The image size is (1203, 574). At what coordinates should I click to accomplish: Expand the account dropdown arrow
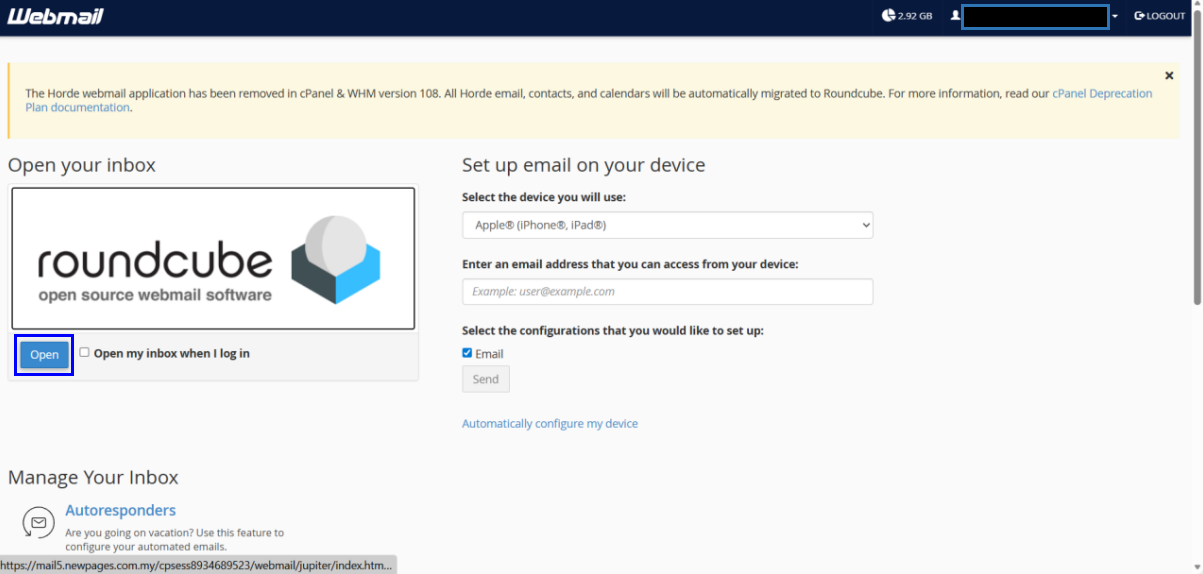point(1115,17)
